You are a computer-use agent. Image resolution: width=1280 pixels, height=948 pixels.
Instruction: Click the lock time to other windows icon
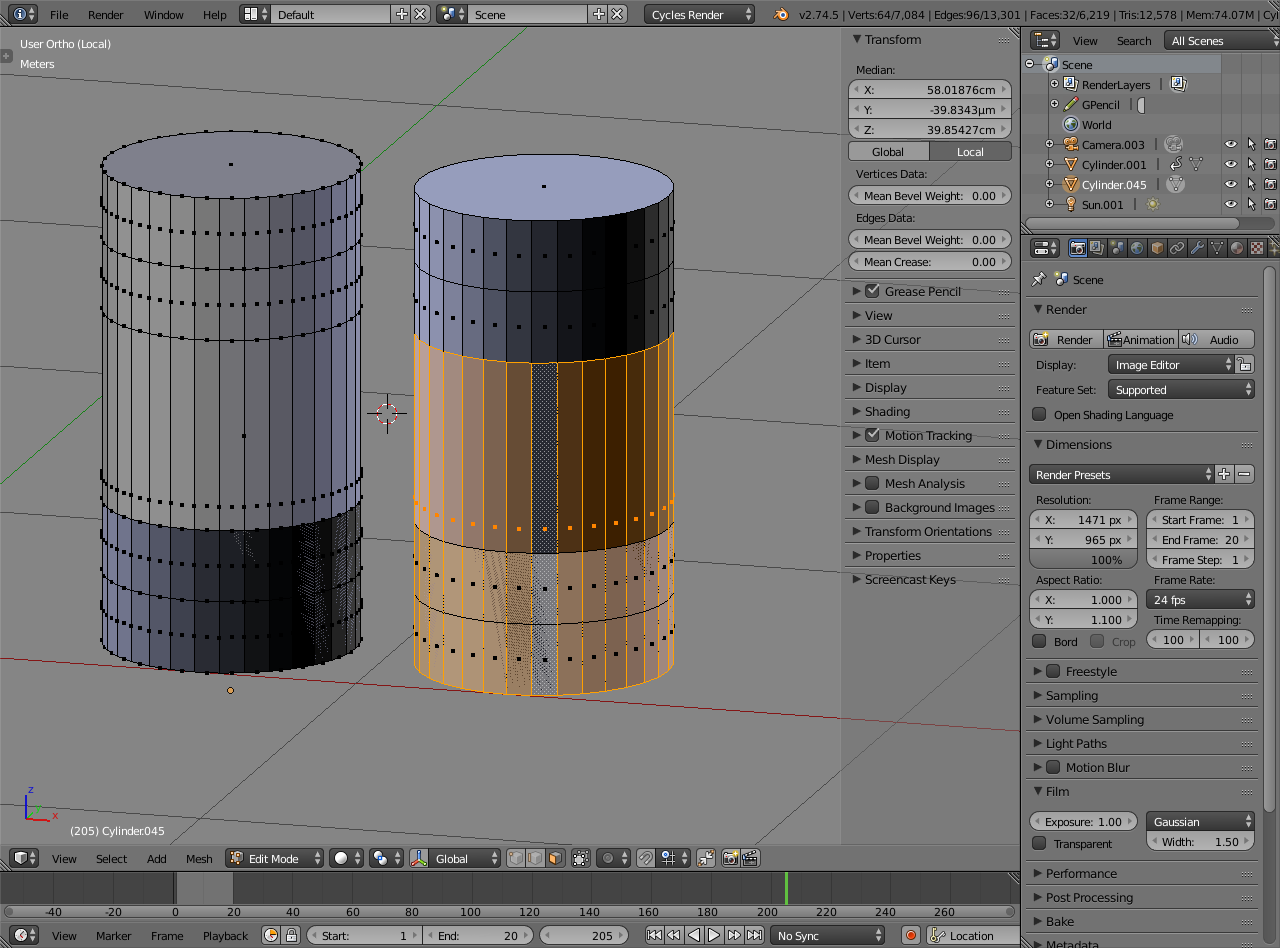291,936
